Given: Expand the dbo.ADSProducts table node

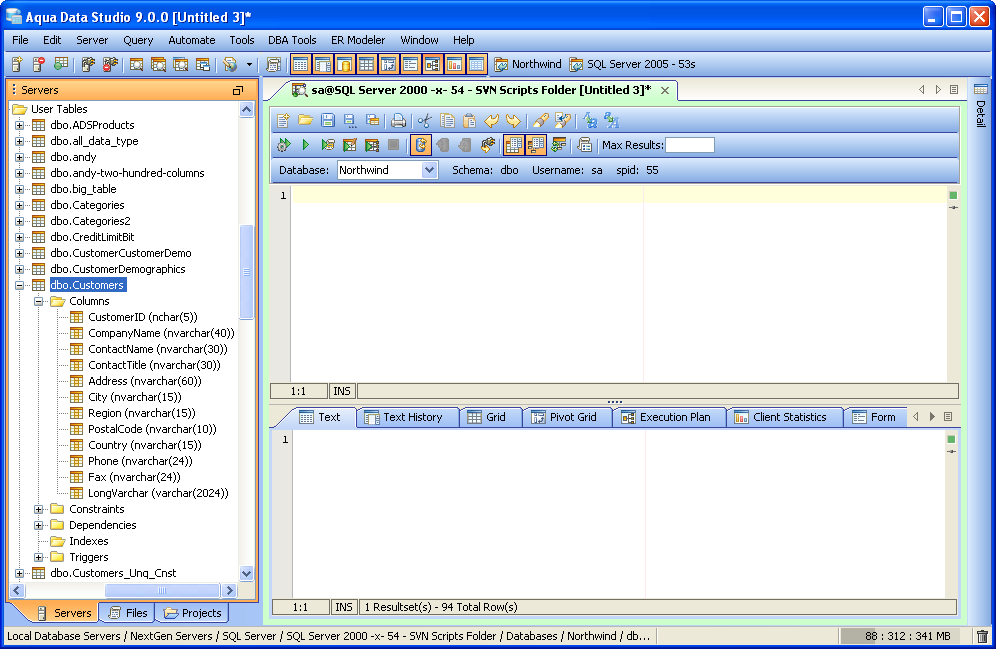Looking at the screenshot, I should [x=20, y=125].
